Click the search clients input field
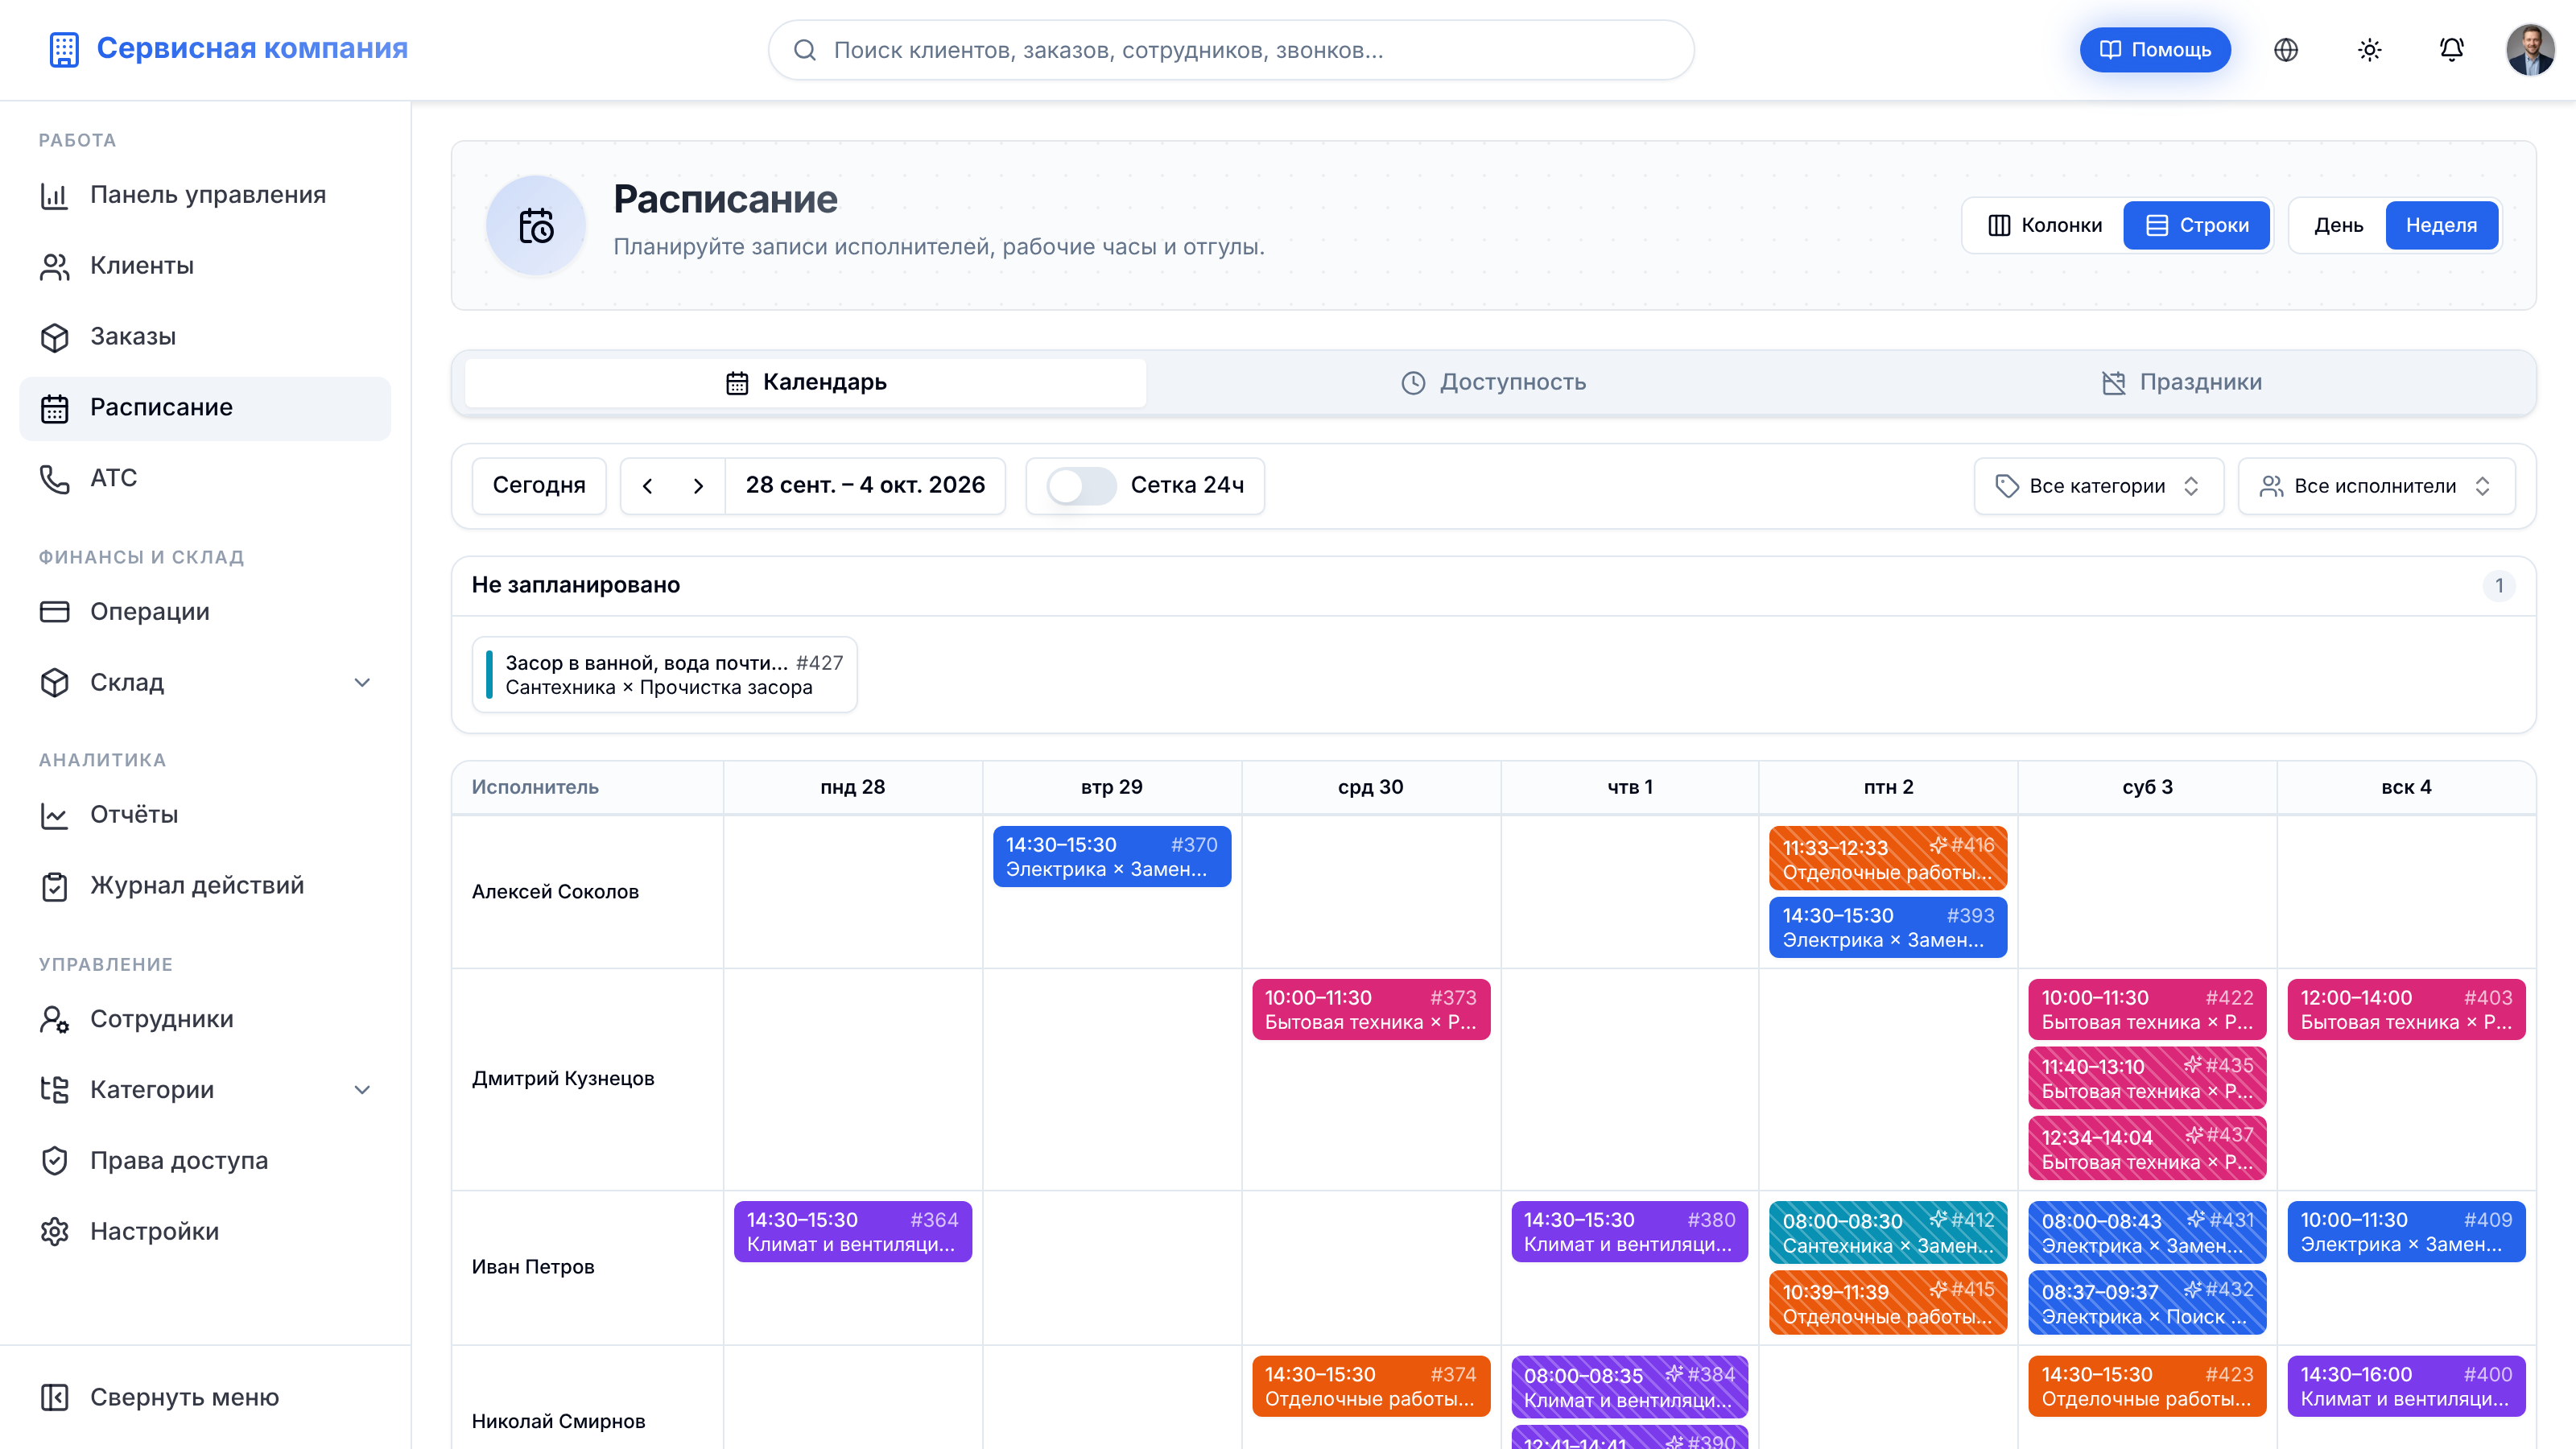The height and width of the screenshot is (1449, 2576). 1230,50
